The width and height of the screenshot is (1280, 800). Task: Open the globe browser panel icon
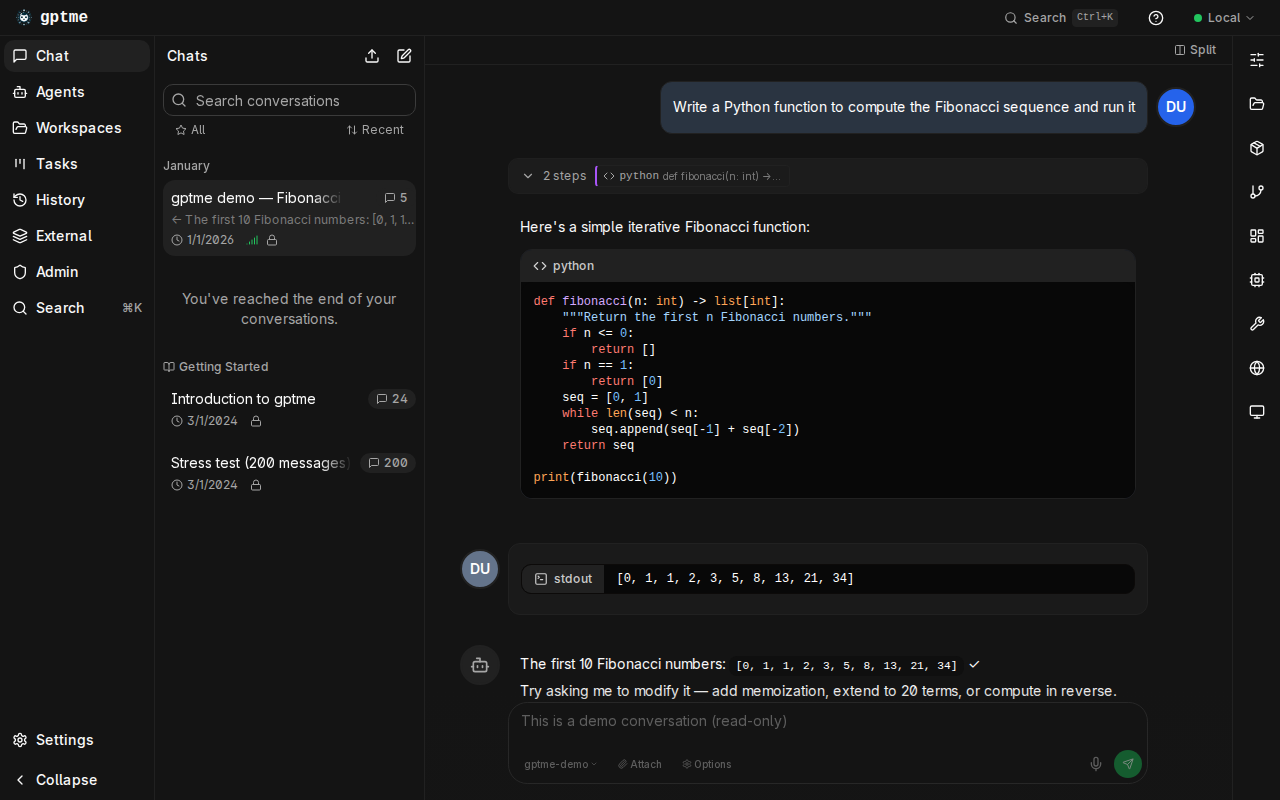point(1257,368)
